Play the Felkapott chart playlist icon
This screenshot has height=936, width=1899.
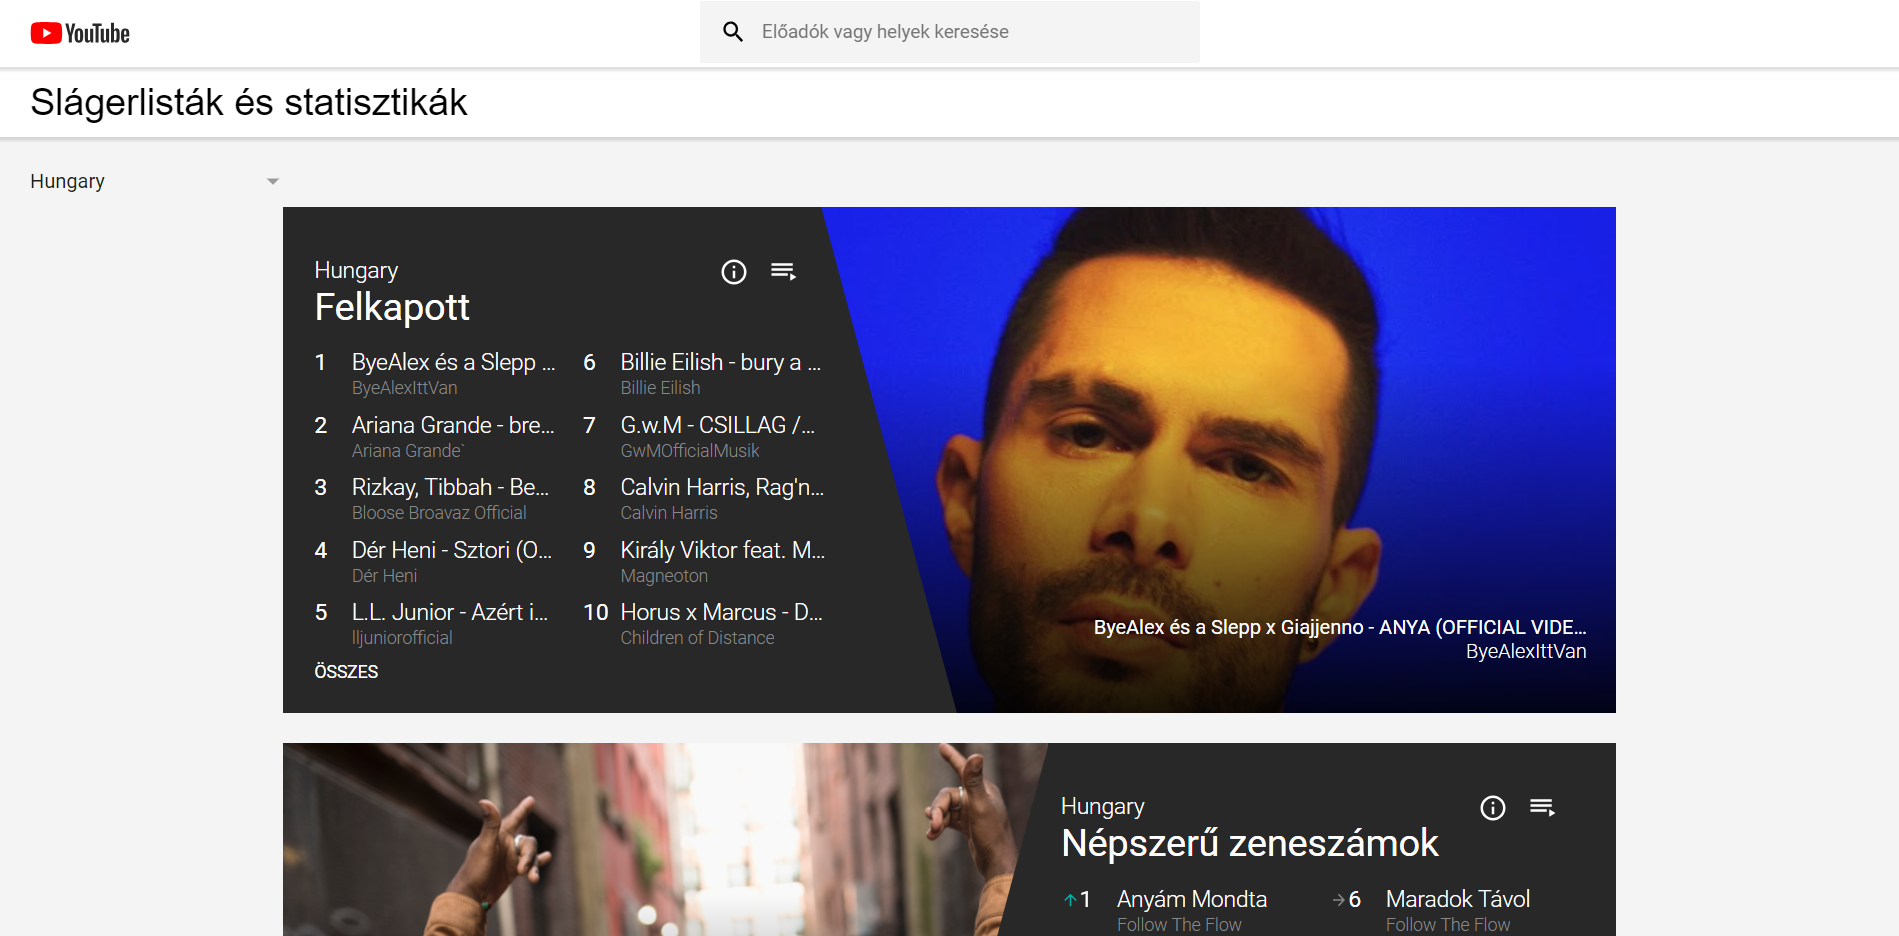coord(783,272)
